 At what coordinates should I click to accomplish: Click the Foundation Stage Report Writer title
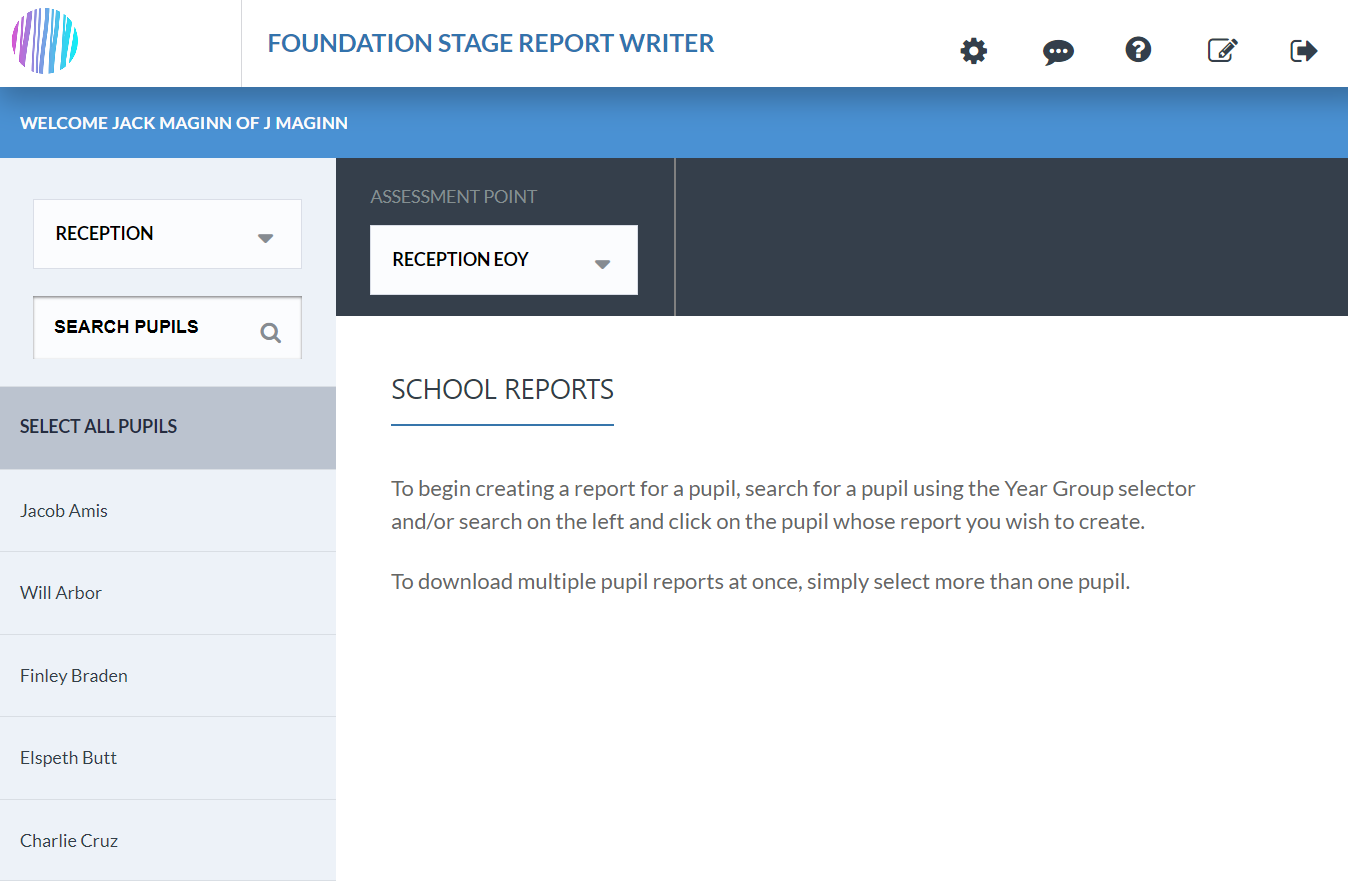[491, 43]
